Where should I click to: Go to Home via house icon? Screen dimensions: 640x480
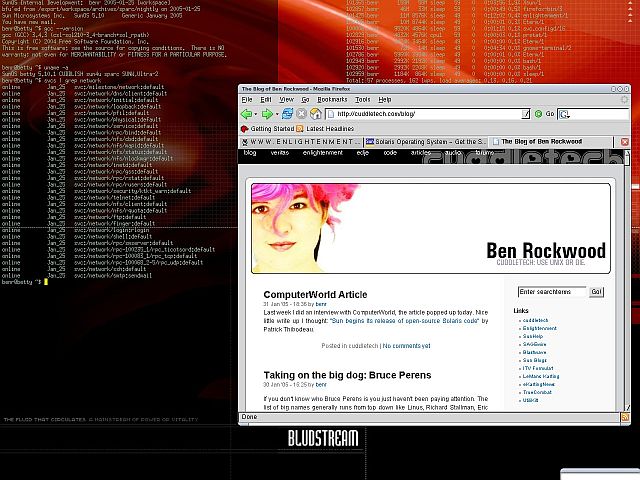point(316,114)
